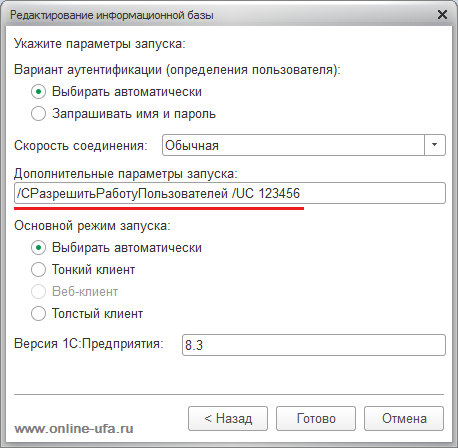Confirm settings with the "Готово" button
Viewport: 458px width, 448px height.
click(x=316, y=418)
